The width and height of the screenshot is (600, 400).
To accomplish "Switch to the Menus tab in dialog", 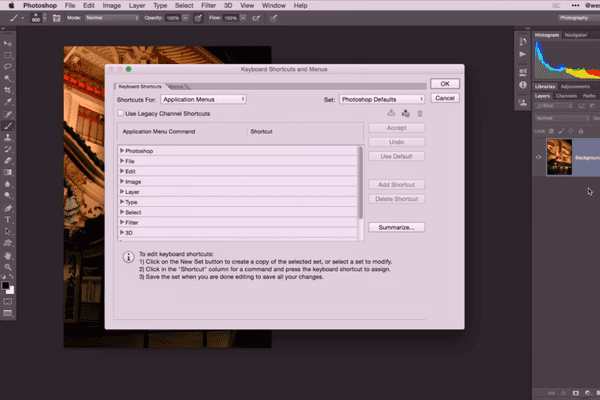I will [176, 87].
